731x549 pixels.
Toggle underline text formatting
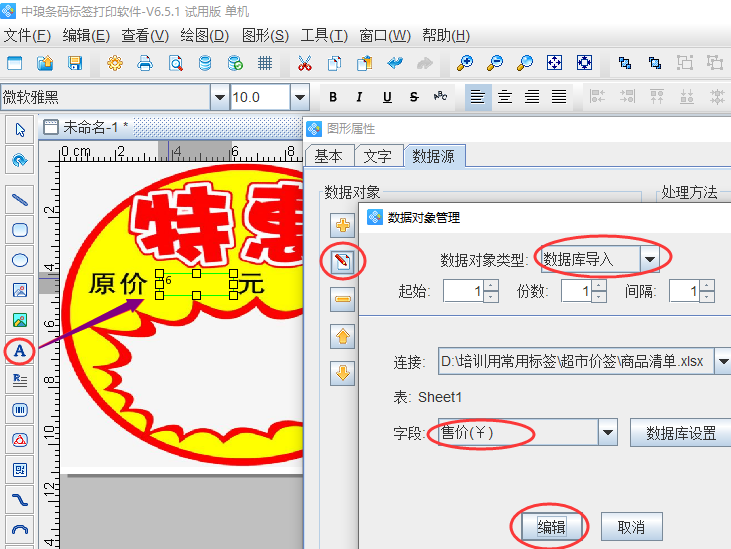(x=387, y=98)
